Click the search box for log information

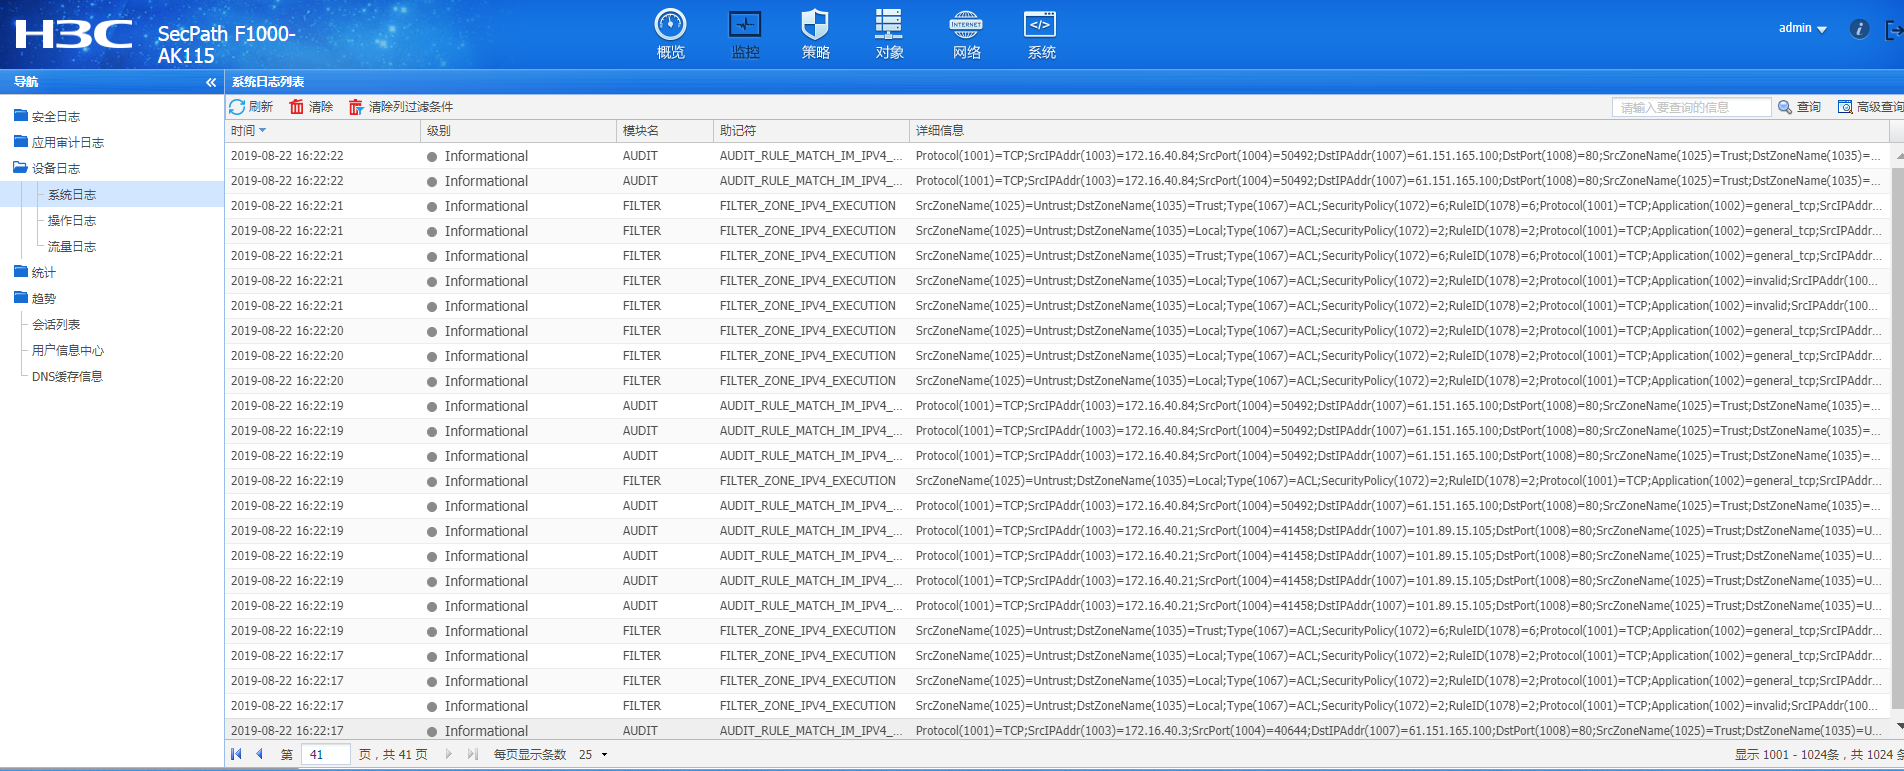(x=1690, y=107)
